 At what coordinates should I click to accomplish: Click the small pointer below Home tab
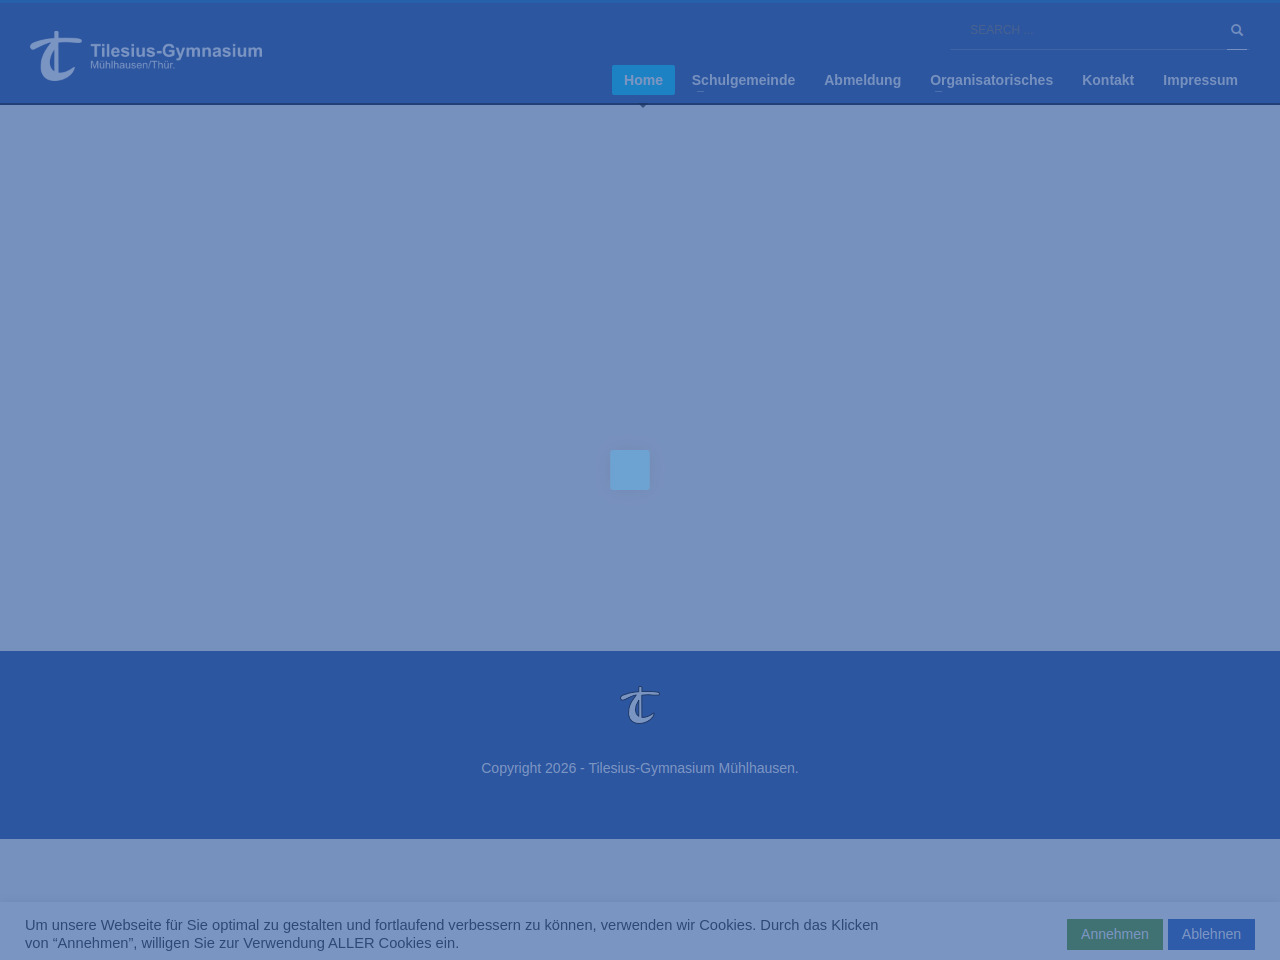coord(643,104)
